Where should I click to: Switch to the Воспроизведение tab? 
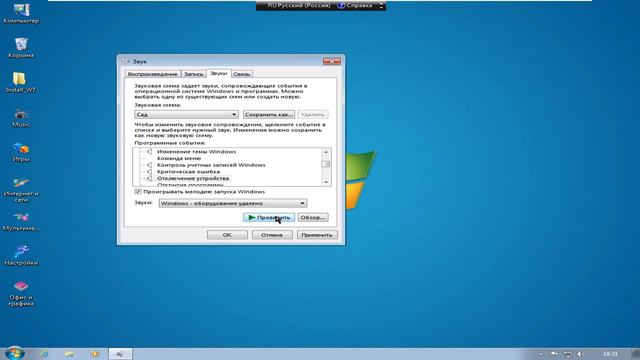[x=152, y=74]
